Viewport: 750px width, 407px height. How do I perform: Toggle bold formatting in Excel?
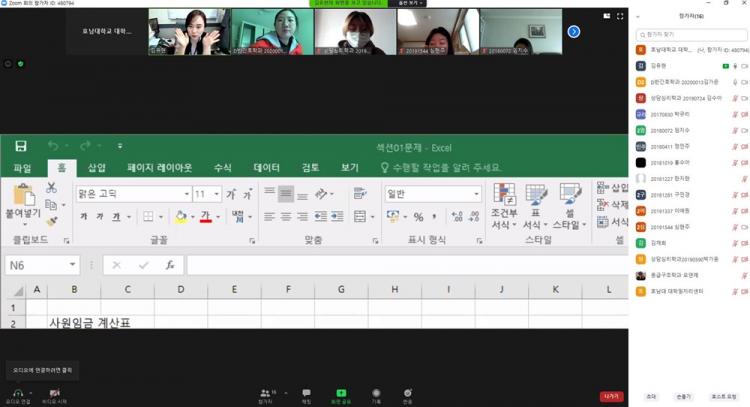[84, 216]
